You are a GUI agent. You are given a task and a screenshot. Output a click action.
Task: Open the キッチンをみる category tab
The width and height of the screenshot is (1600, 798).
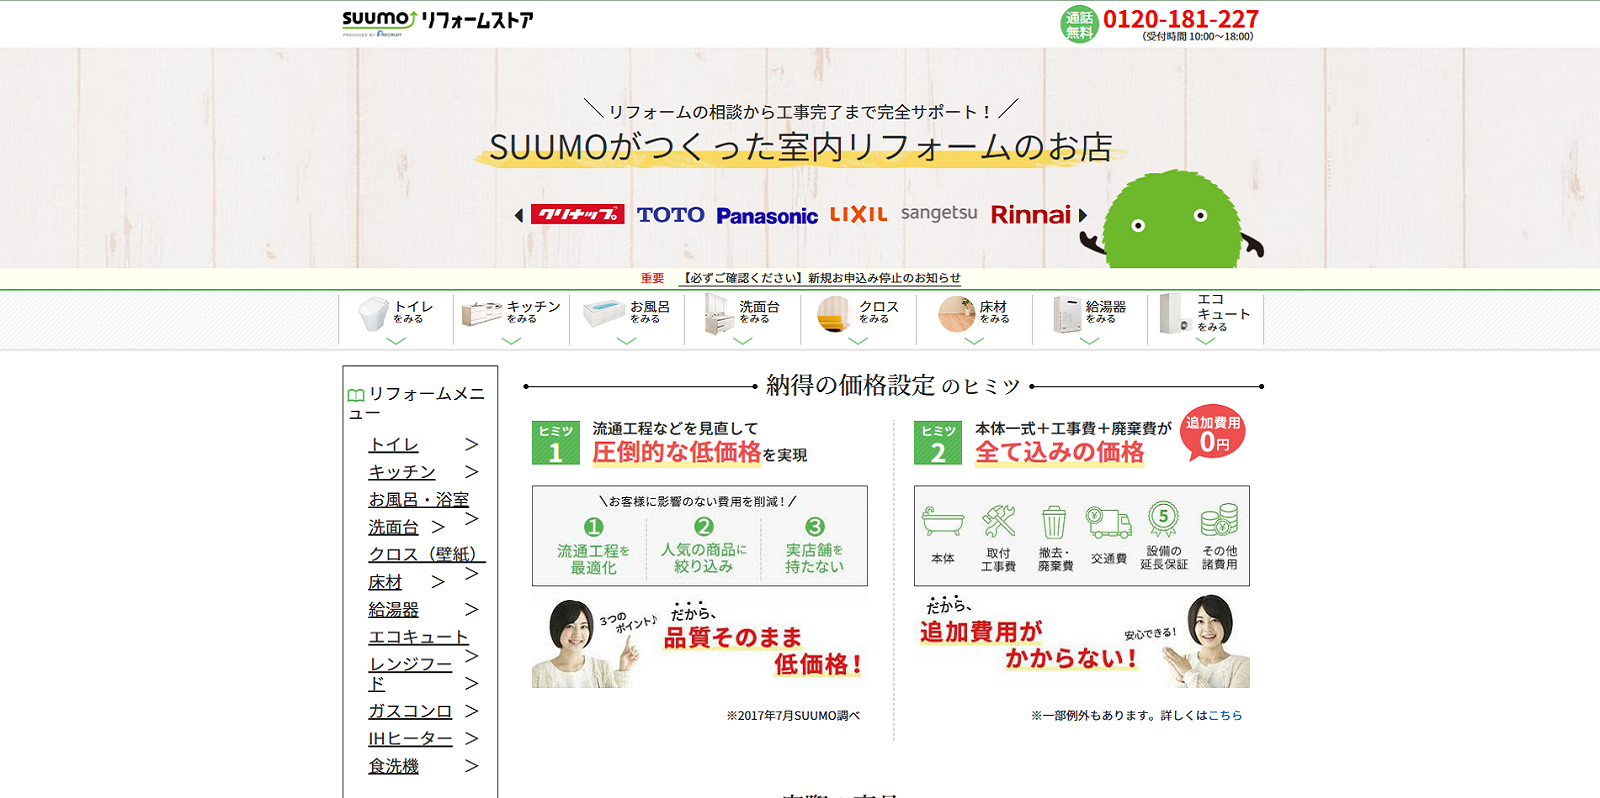[x=511, y=319]
